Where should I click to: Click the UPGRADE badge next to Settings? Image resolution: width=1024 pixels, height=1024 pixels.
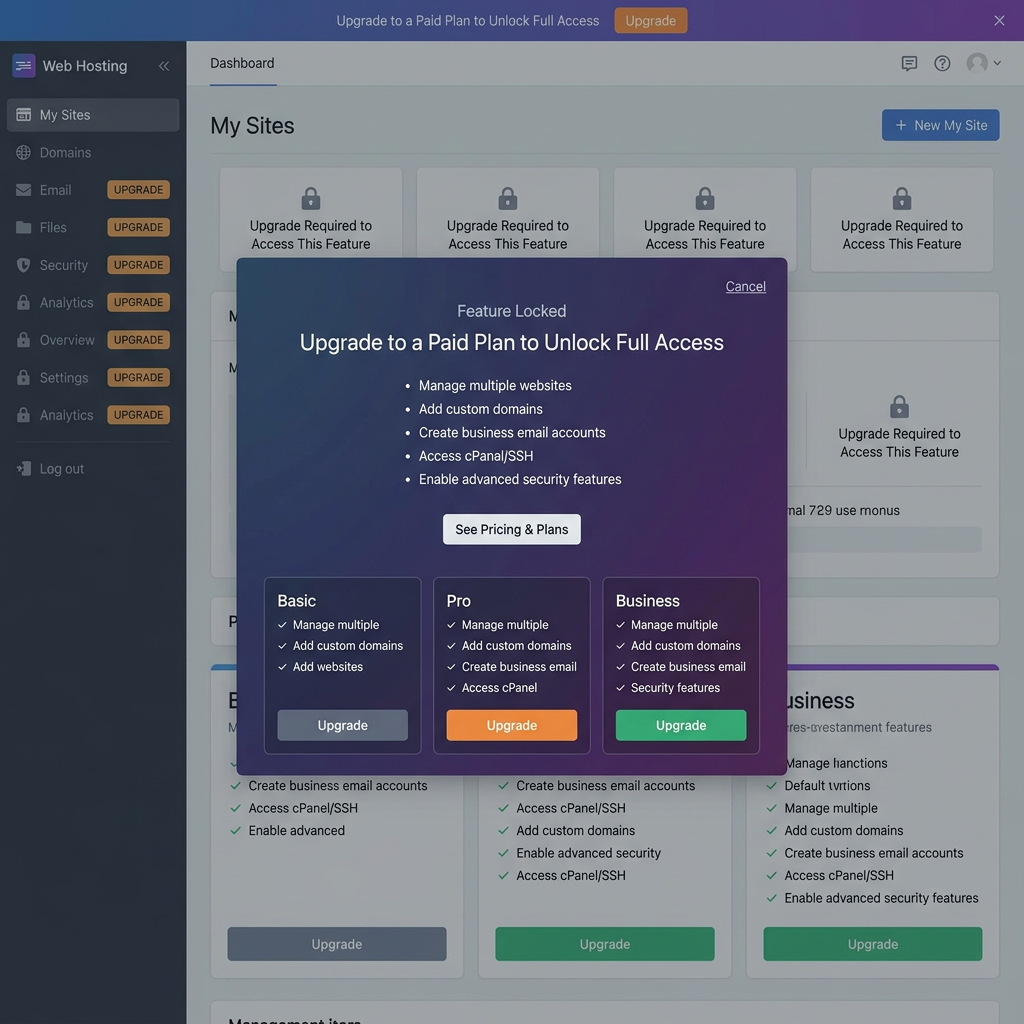(x=138, y=377)
